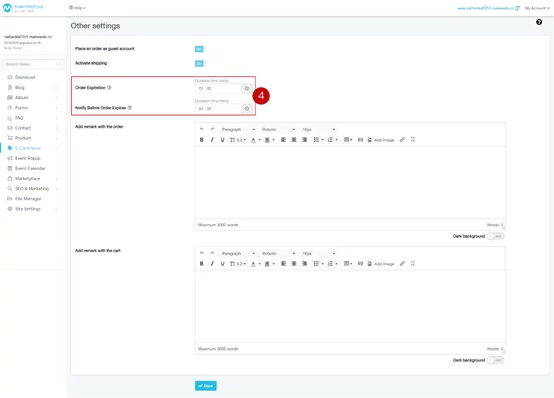This screenshot has width=554, height=398.
Task: Click Add Image in the order remark editor
Action: (381, 140)
